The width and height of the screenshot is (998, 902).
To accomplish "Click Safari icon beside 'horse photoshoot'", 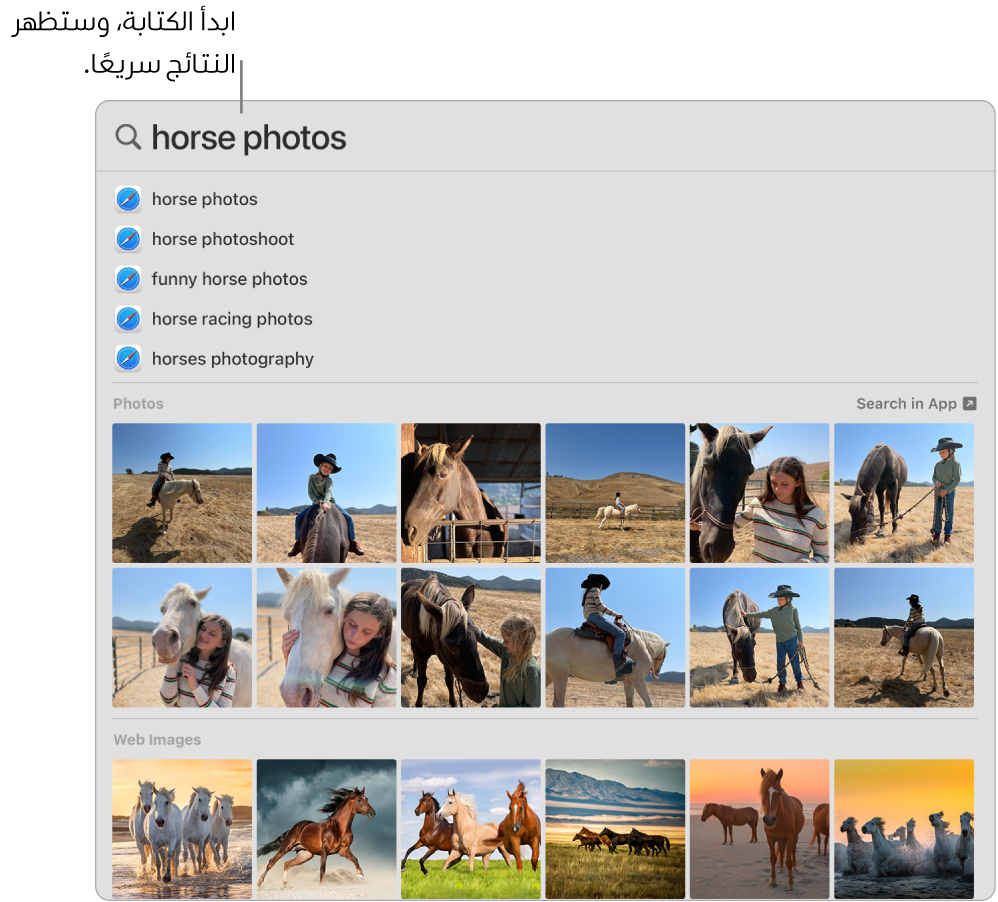I will tap(128, 239).
